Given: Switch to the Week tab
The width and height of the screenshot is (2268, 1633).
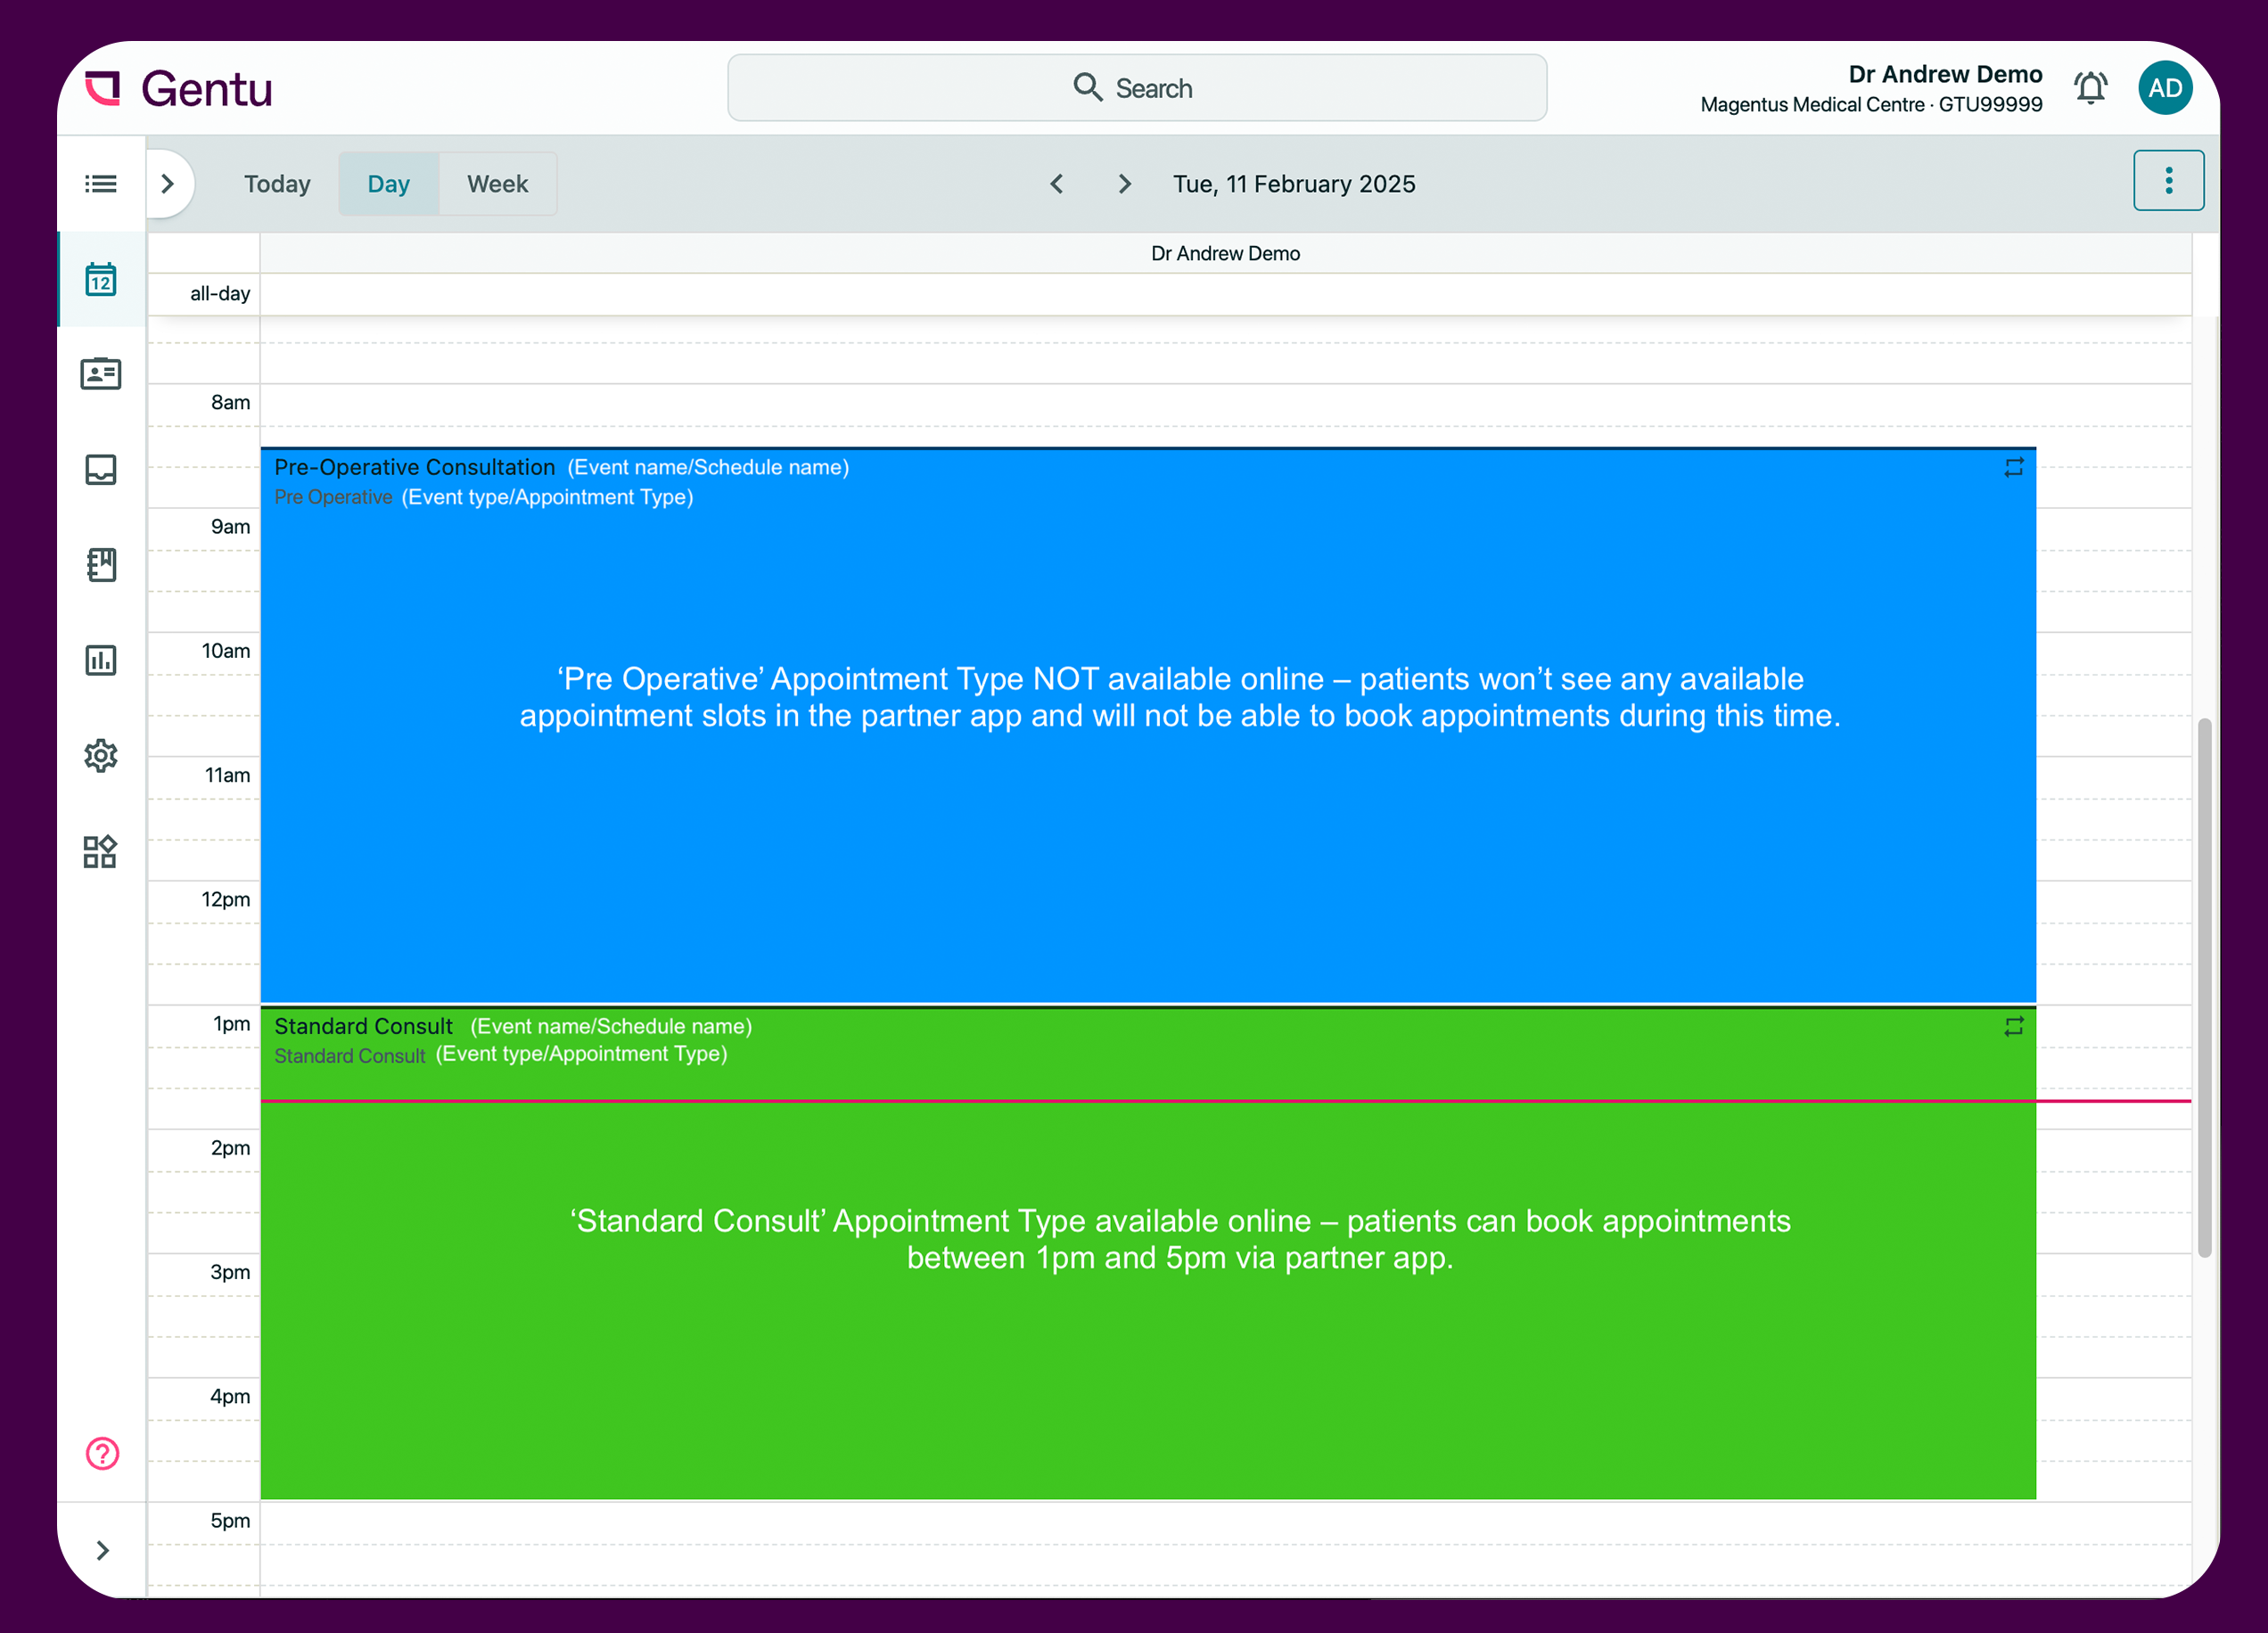Looking at the screenshot, I should point(497,183).
